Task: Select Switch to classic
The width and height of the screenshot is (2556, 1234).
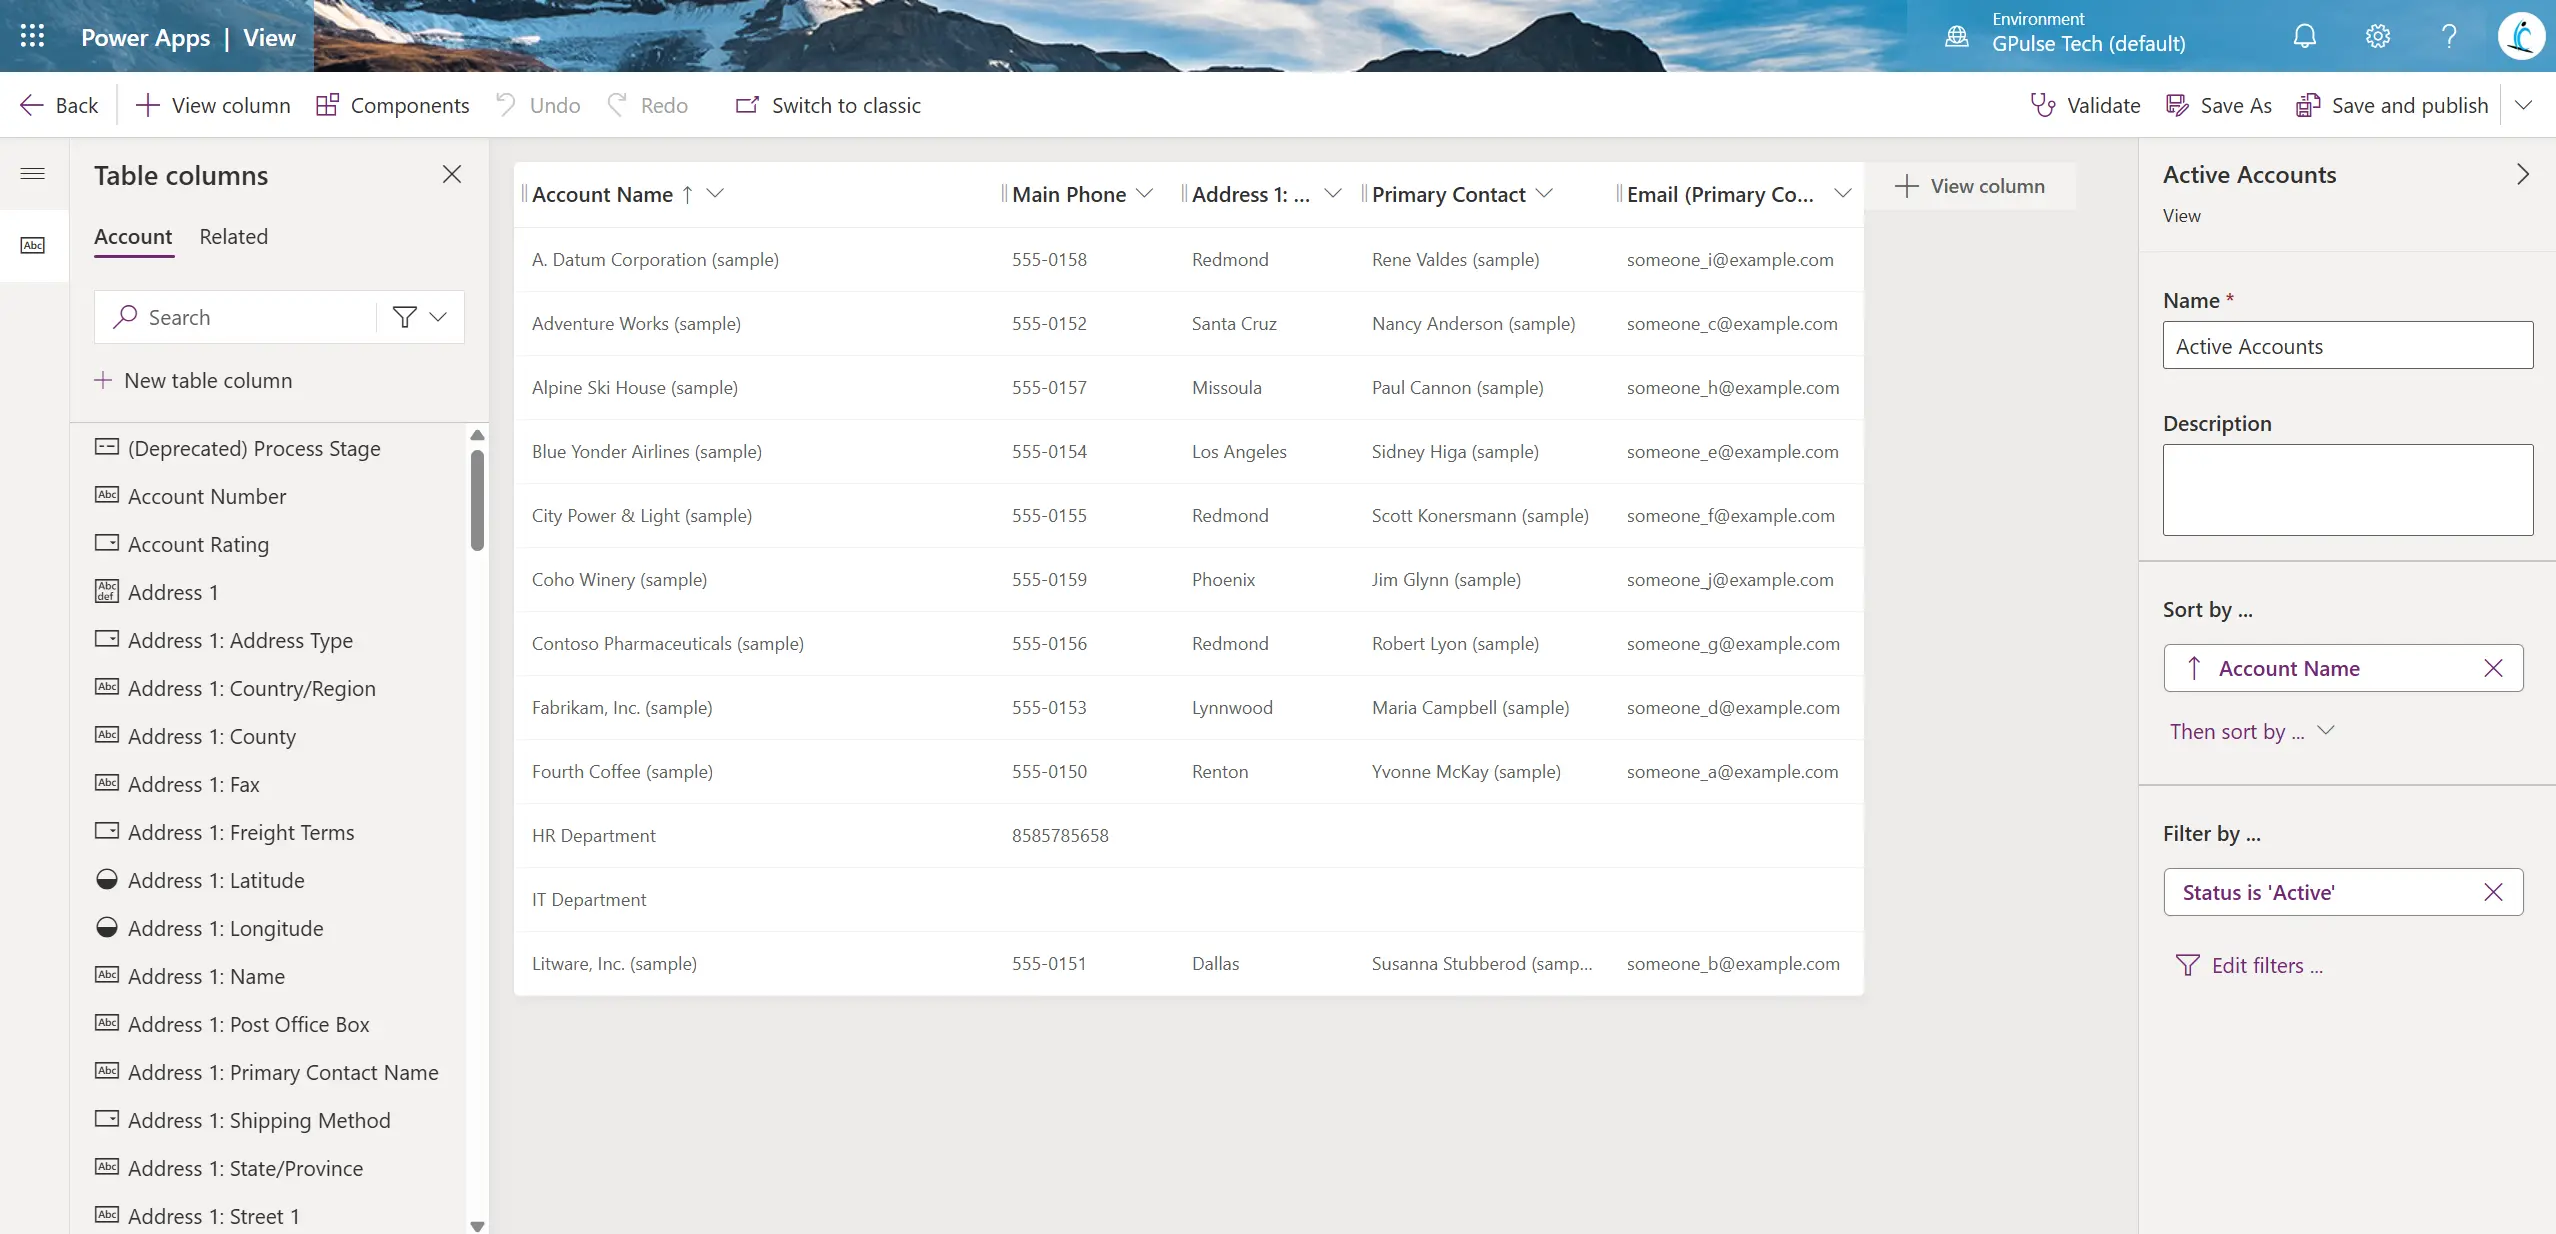Action: 827,104
